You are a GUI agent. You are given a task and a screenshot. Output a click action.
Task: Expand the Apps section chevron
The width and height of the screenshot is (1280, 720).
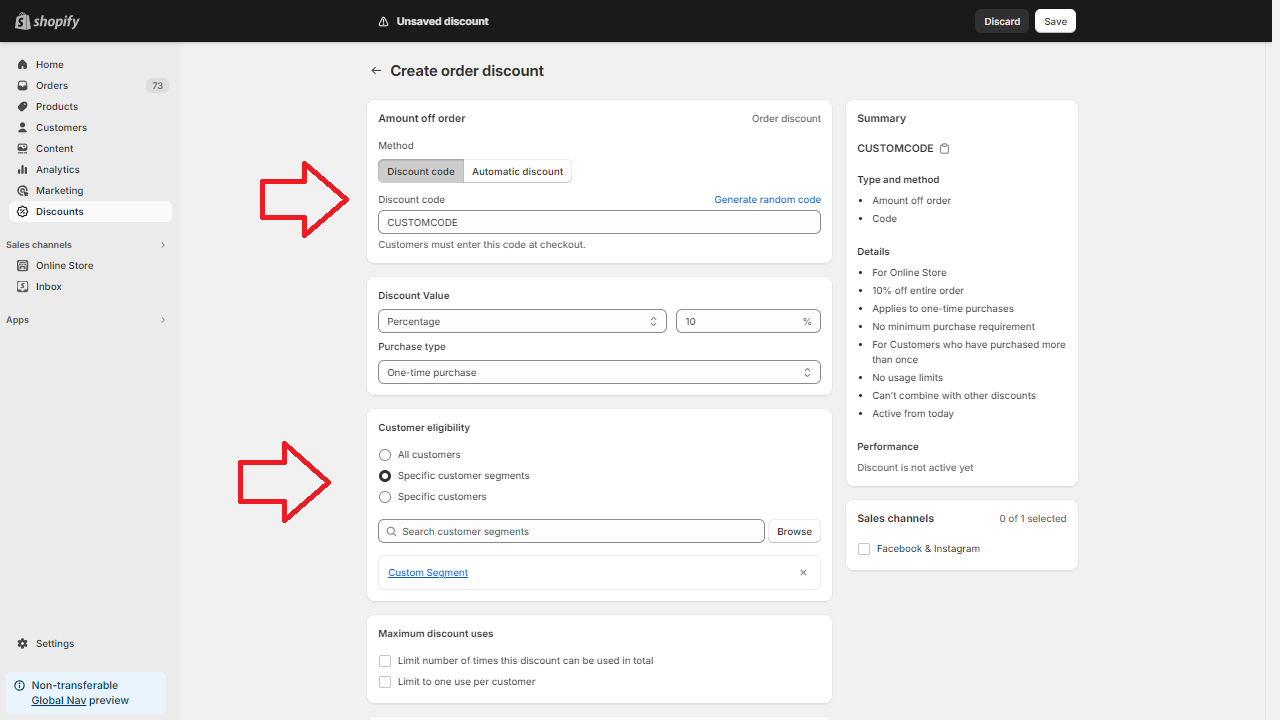pyautogui.click(x=163, y=320)
